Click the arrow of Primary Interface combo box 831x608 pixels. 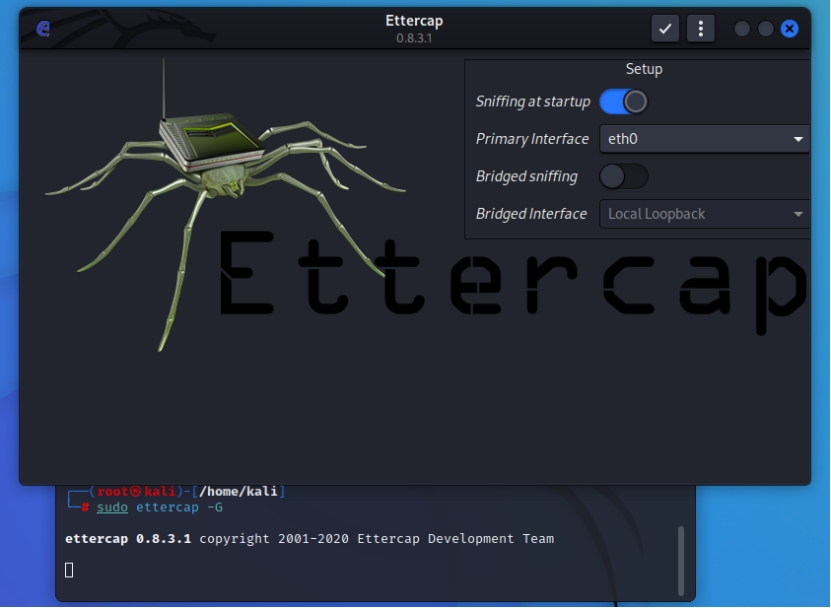tap(798, 139)
